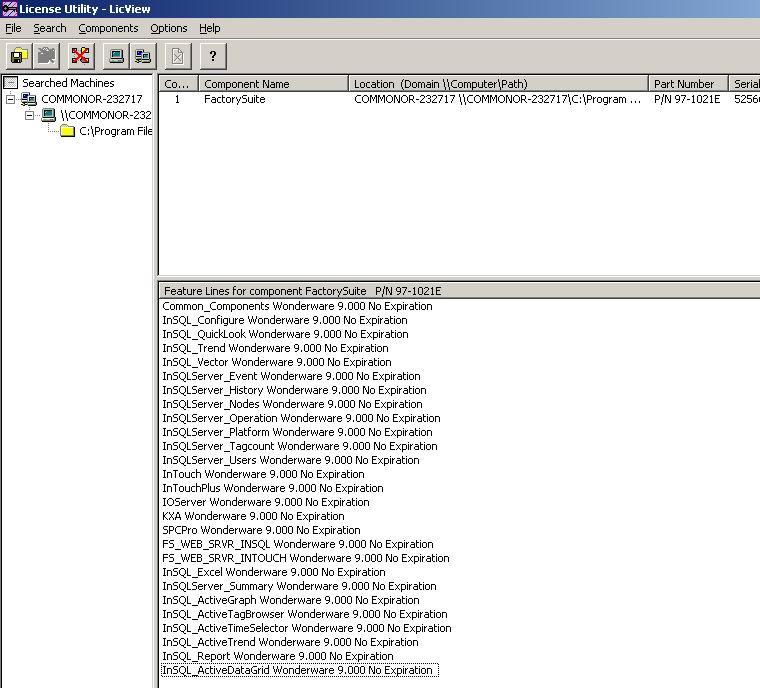760x688 pixels.
Task: Click the License Utility title bar app icon
Action: pos(9,9)
